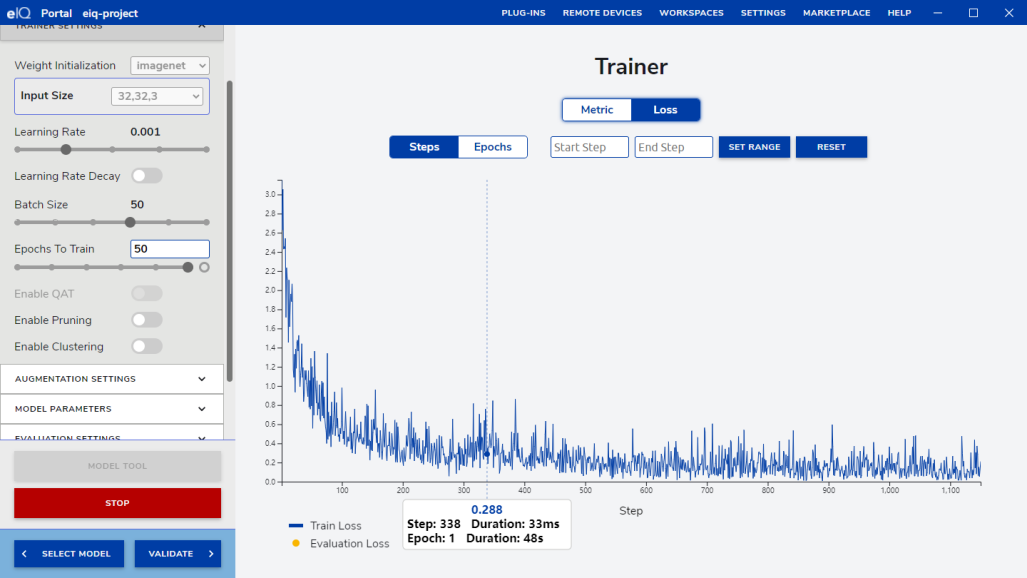Viewport: 1027px width, 578px height.
Task: Switch chart view to Epochs
Action: (x=492, y=147)
